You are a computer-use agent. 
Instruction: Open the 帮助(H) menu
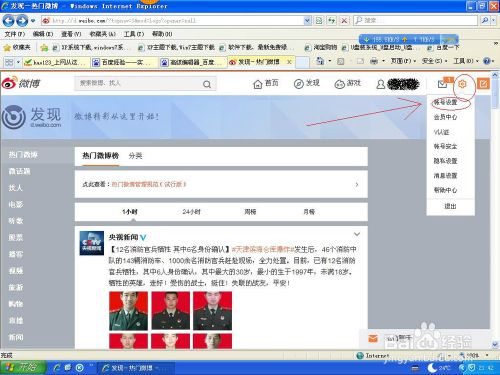[x=162, y=34]
